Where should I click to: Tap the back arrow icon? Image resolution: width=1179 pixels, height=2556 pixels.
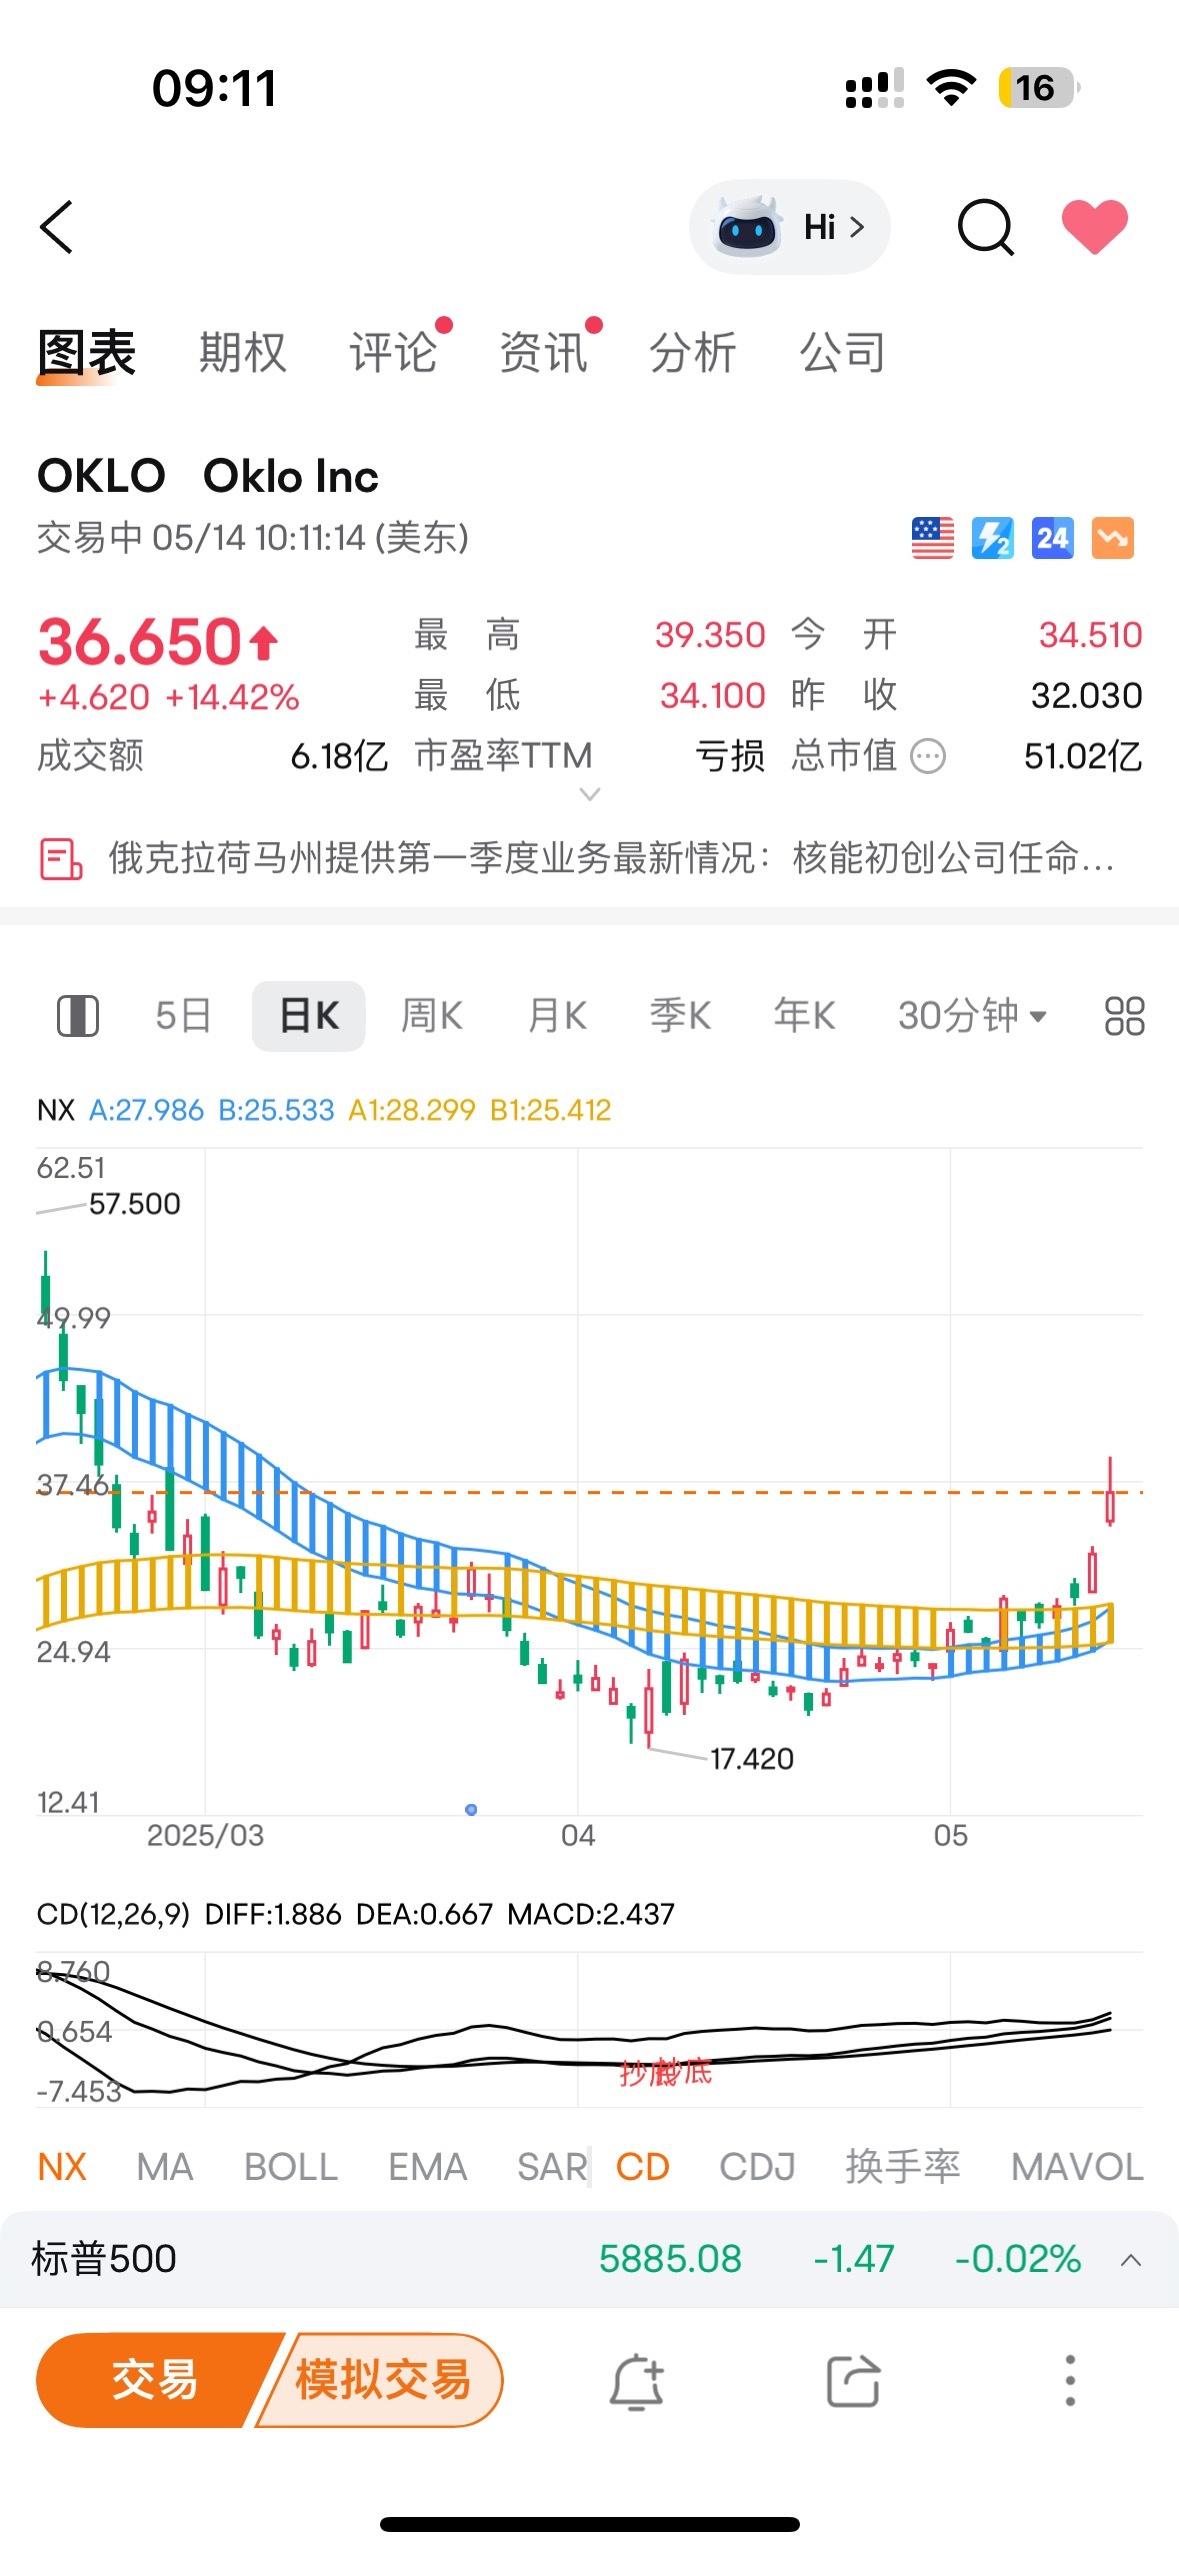pos(57,227)
